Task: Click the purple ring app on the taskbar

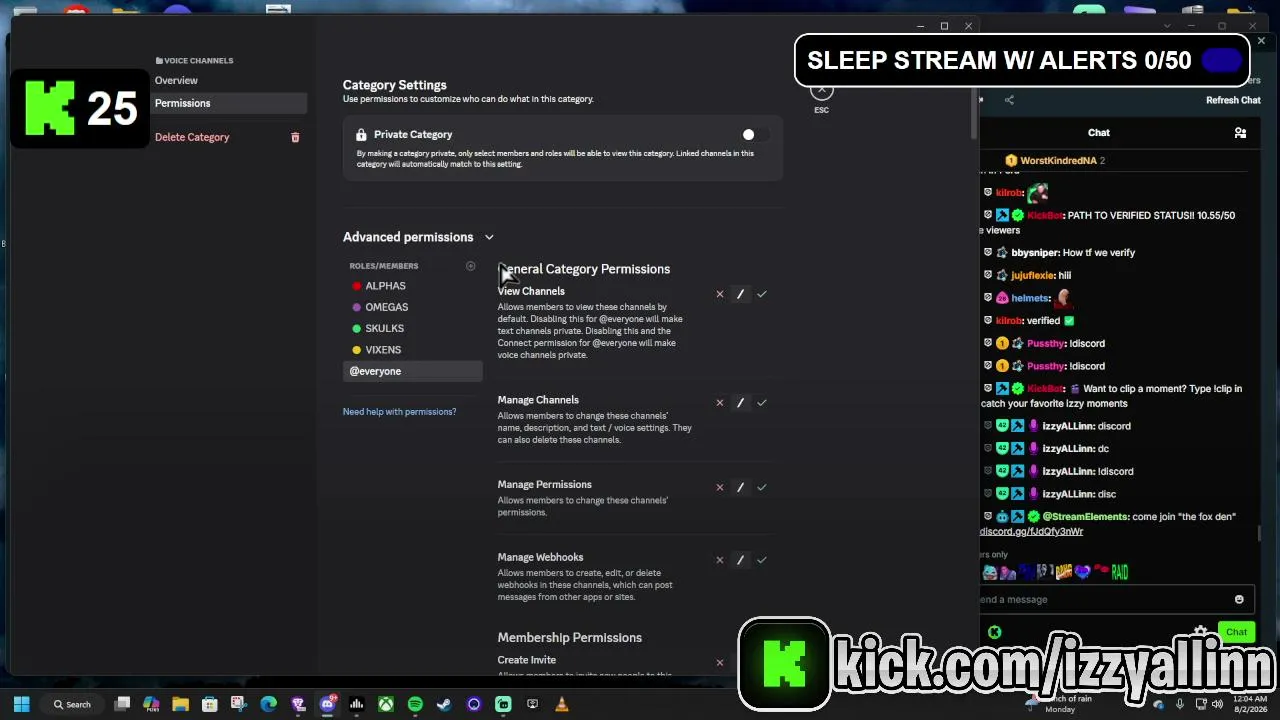Action: 474,704
